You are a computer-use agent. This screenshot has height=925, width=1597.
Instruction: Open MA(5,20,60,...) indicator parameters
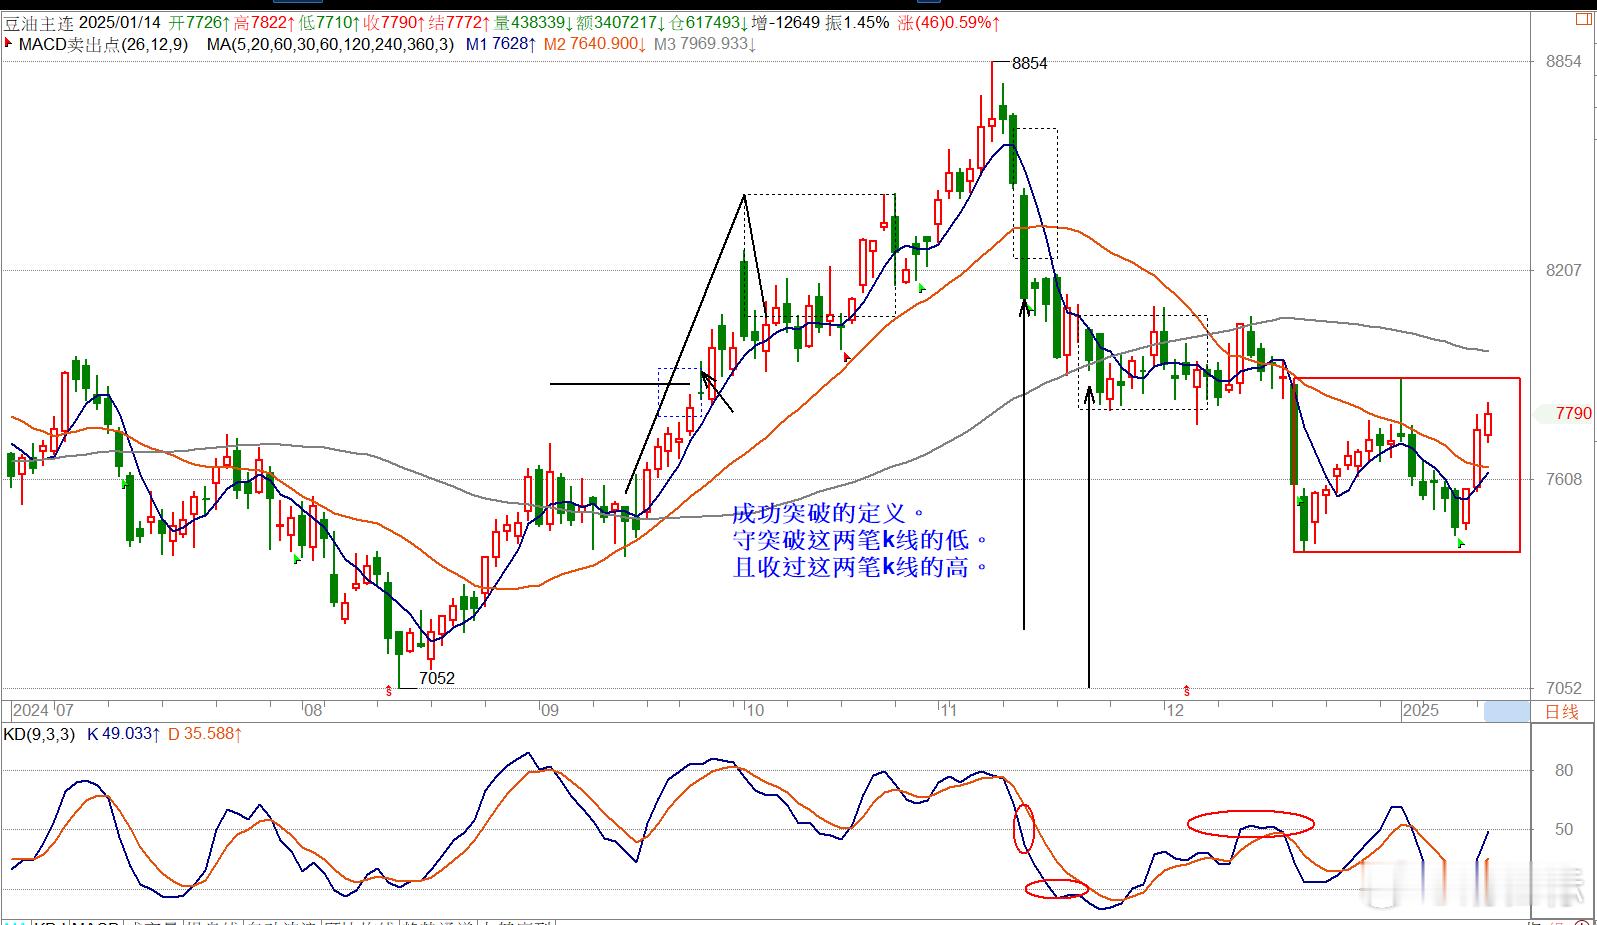330,44
